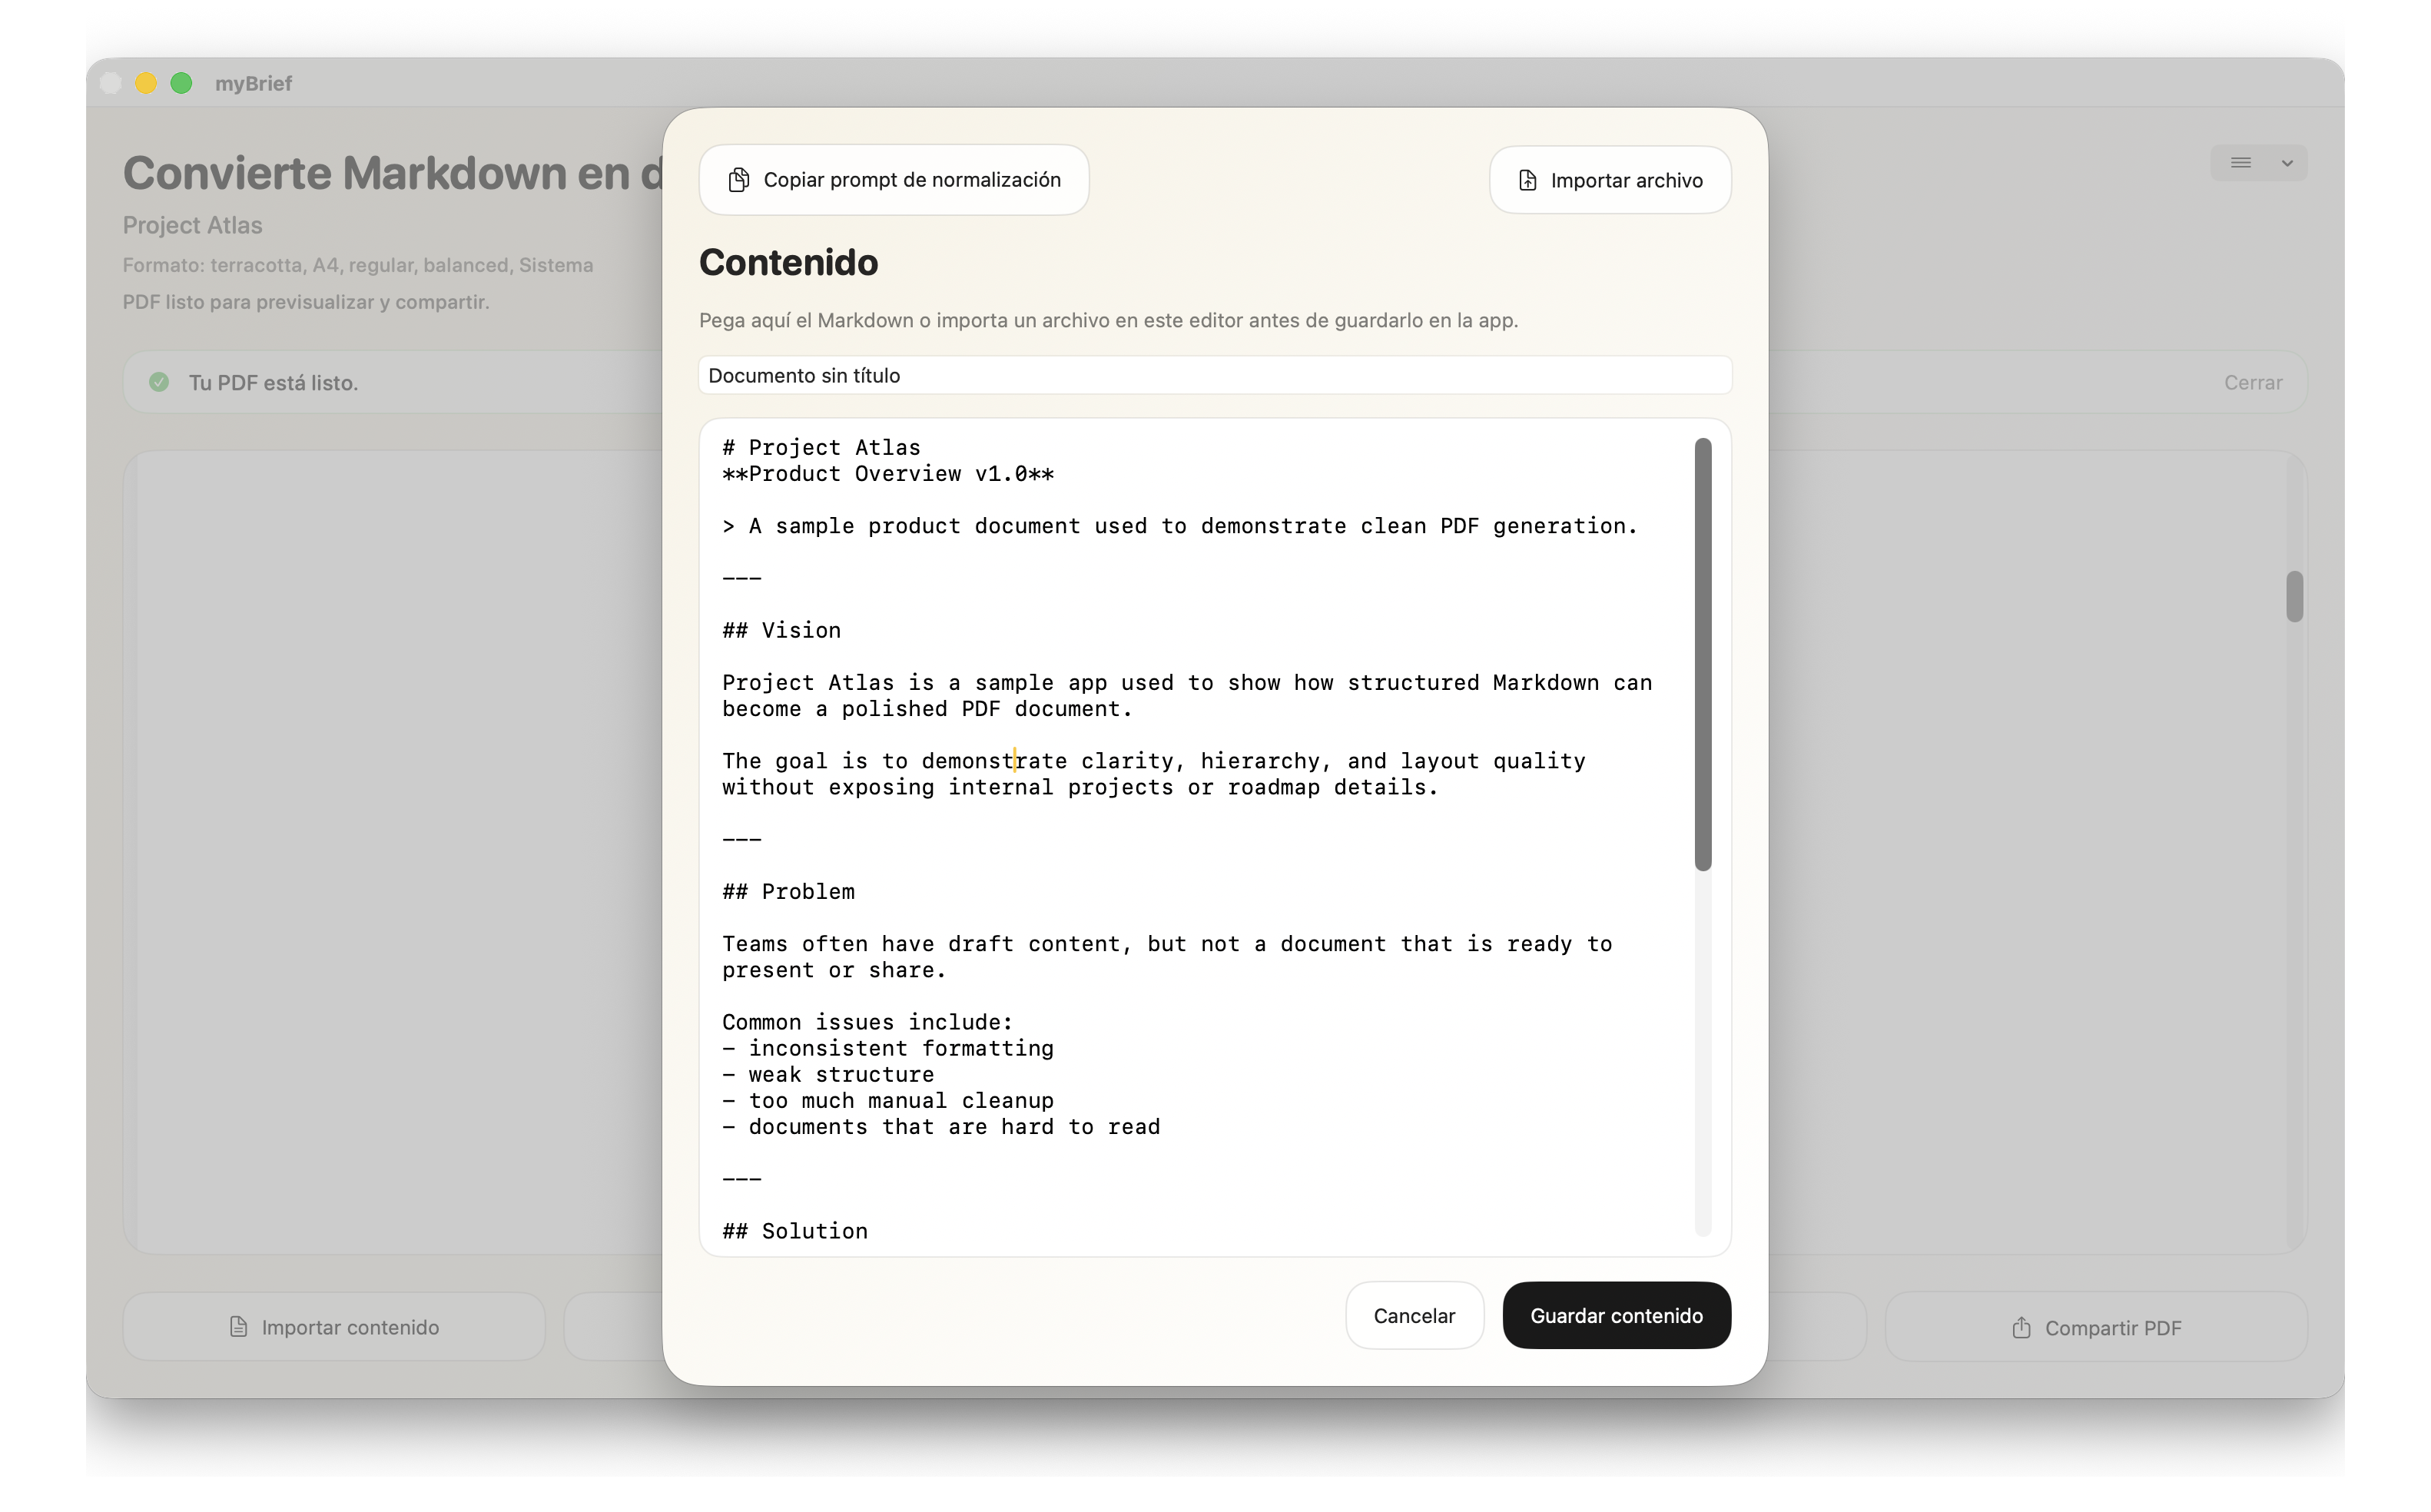Click the main window preview scrollbar thumb

[x=2294, y=596]
